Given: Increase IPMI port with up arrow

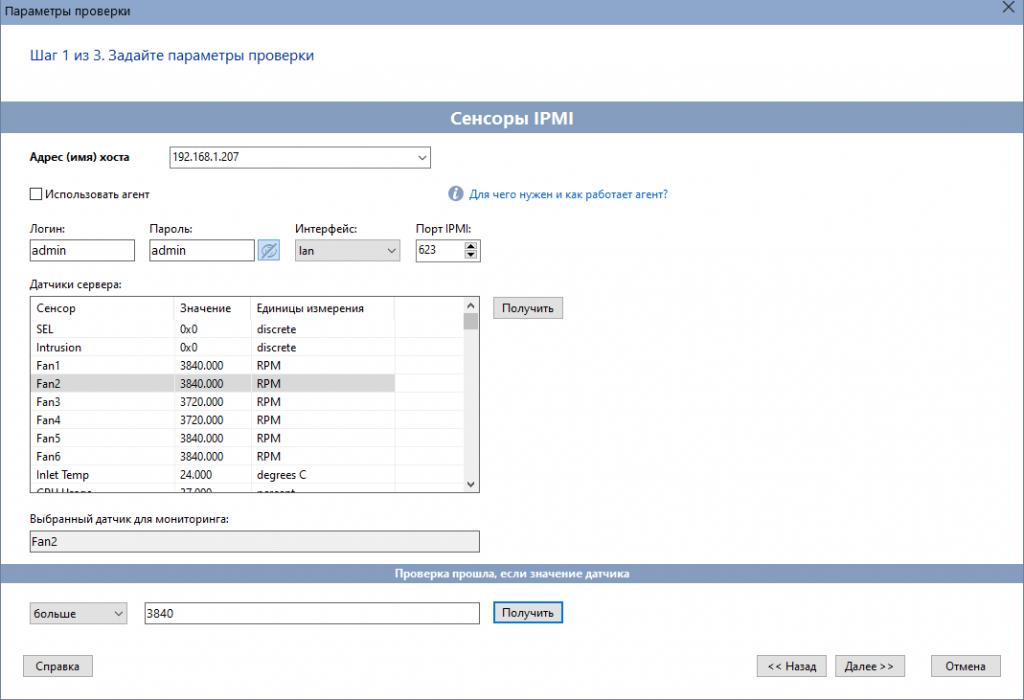Looking at the screenshot, I should tap(471, 246).
